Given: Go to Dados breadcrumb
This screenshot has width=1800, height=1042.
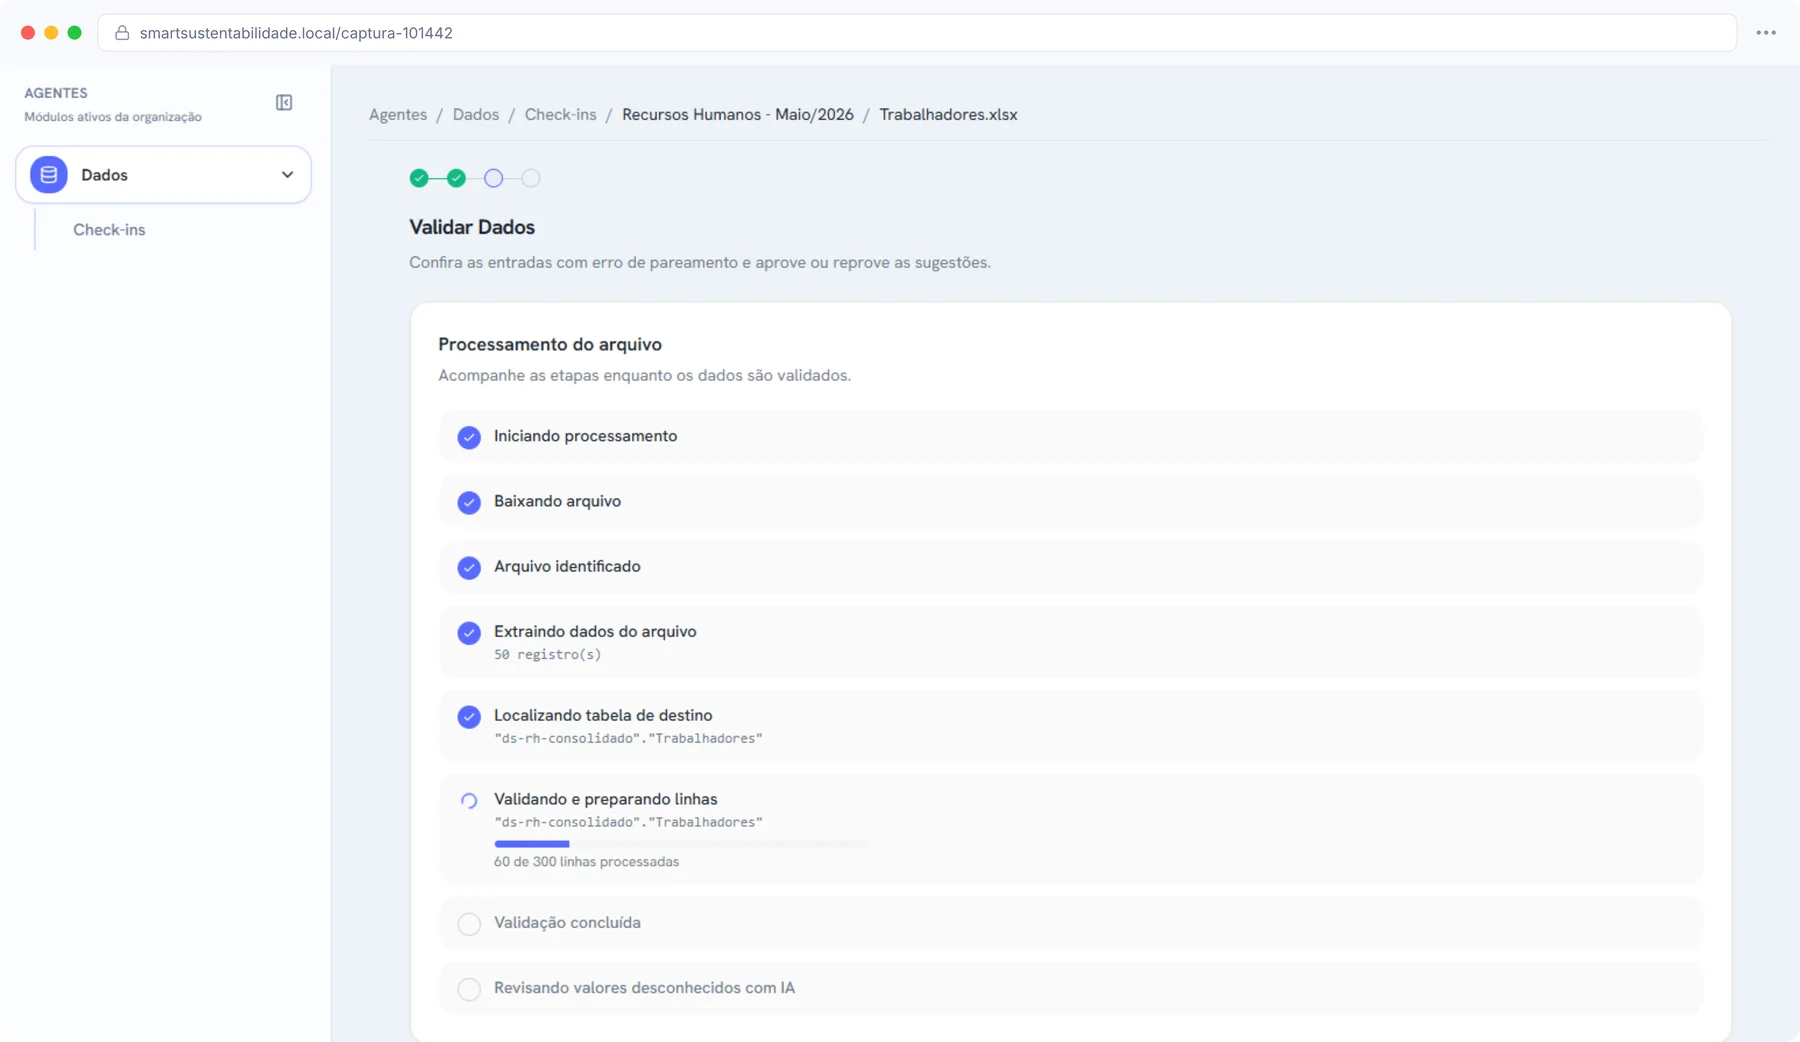Looking at the screenshot, I should [x=476, y=115].
